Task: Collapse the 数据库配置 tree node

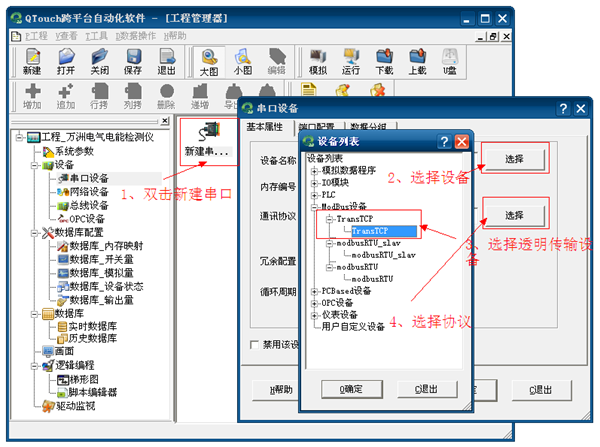Action: 35,233
